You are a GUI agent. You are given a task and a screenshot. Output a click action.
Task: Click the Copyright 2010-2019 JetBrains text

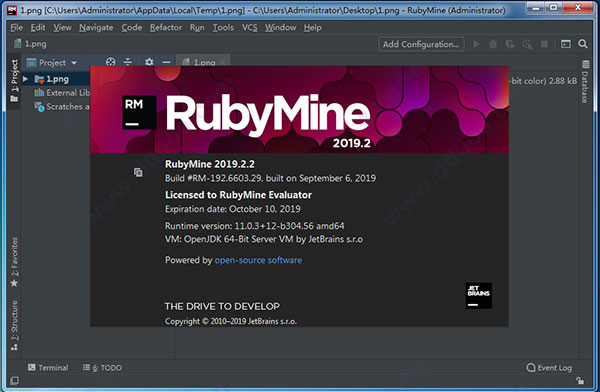tap(231, 321)
